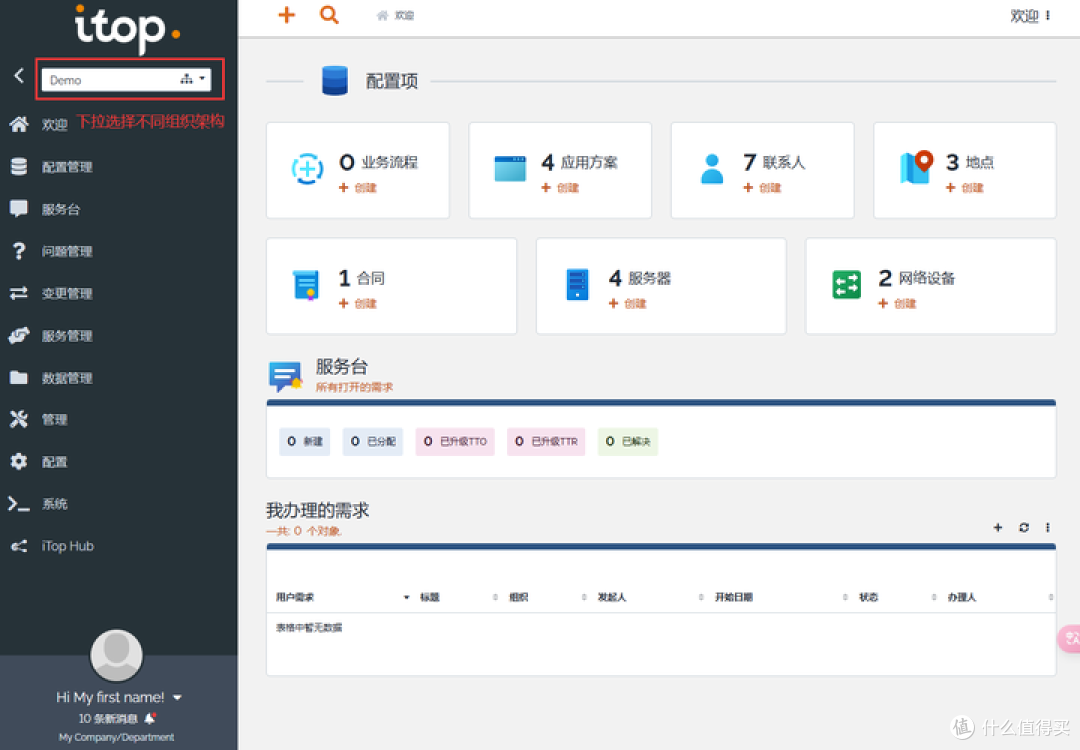
Task: Create a new 应用方案
Action: tap(560, 188)
